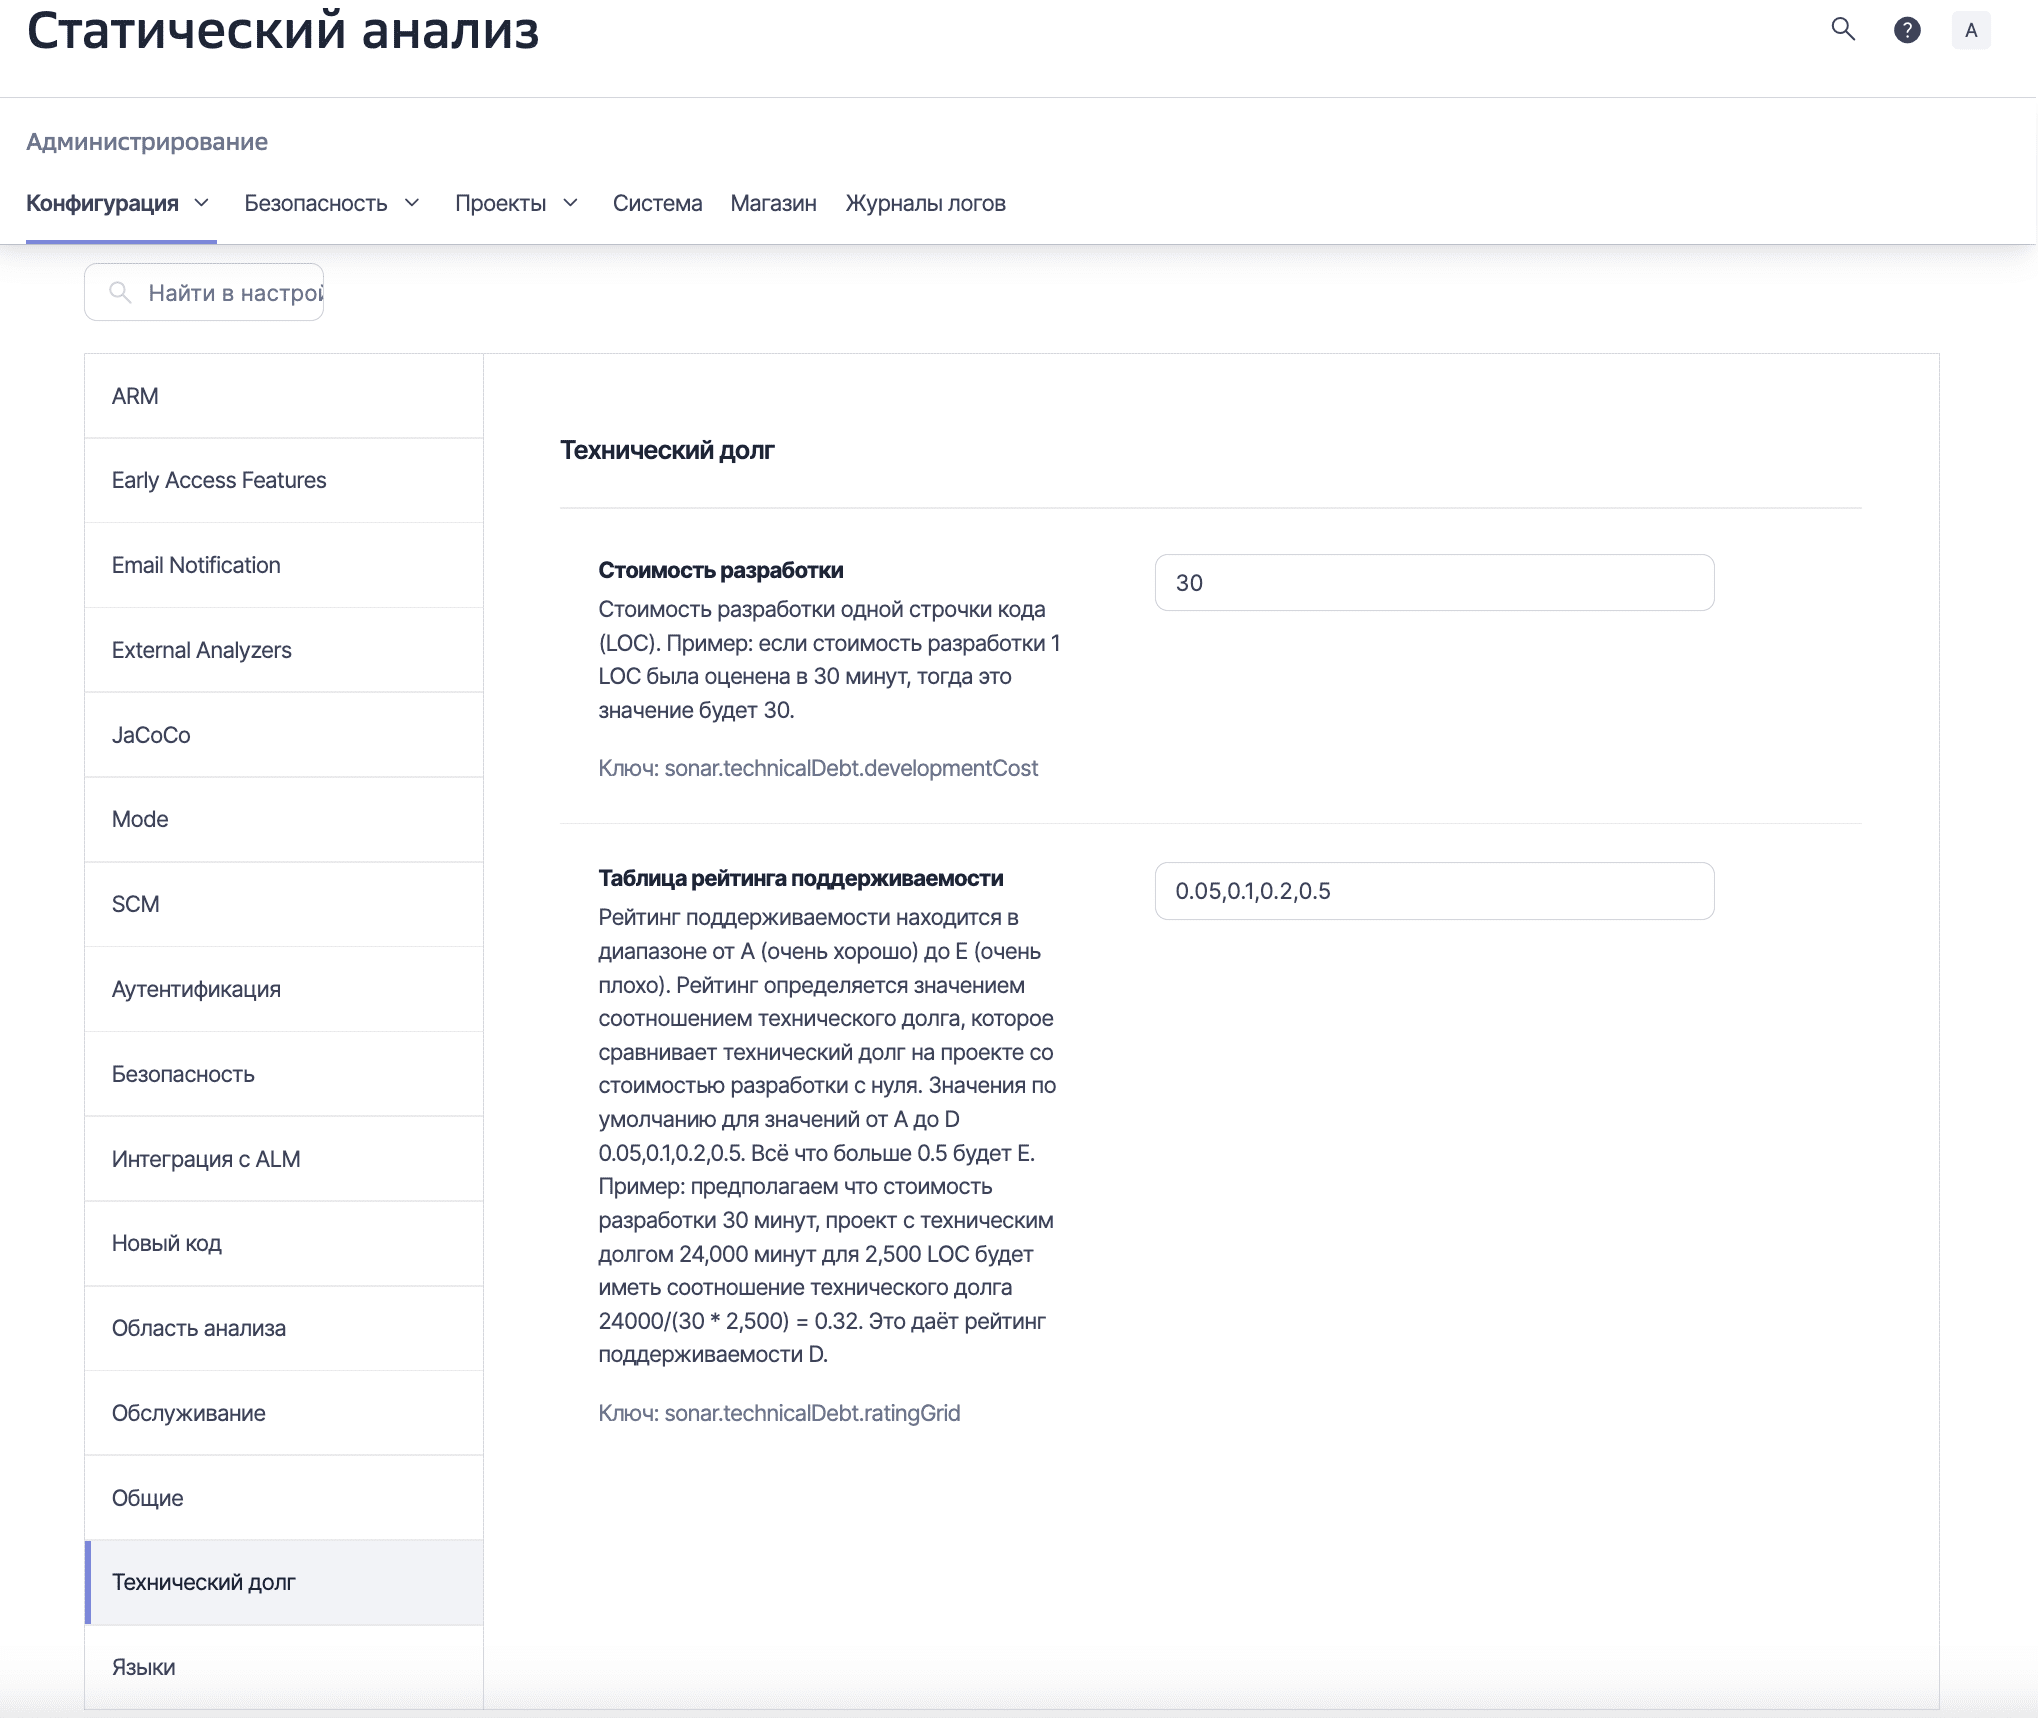Screen dimensions: 2038x1718
Task: Open the Интеграция с ALM category
Action: (x=206, y=1159)
